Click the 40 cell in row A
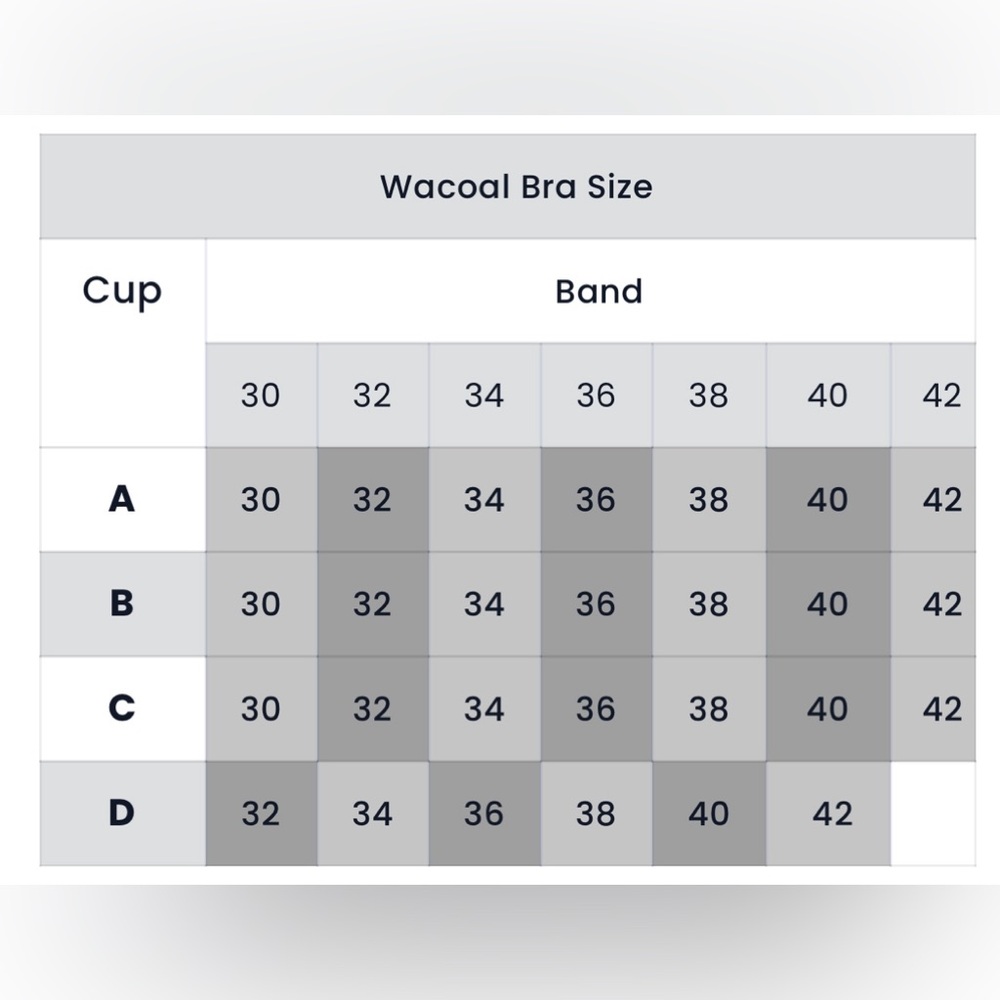This screenshot has width=1000, height=1000. click(x=828, y=499)
